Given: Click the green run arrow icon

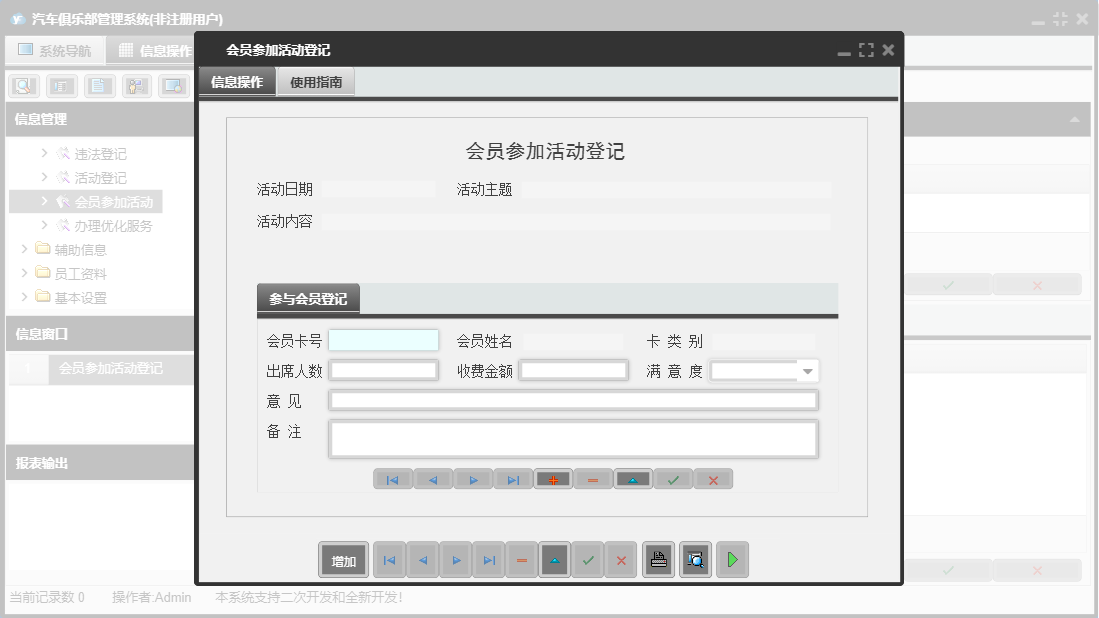Looking at the screenshot, I should [732, 560].
